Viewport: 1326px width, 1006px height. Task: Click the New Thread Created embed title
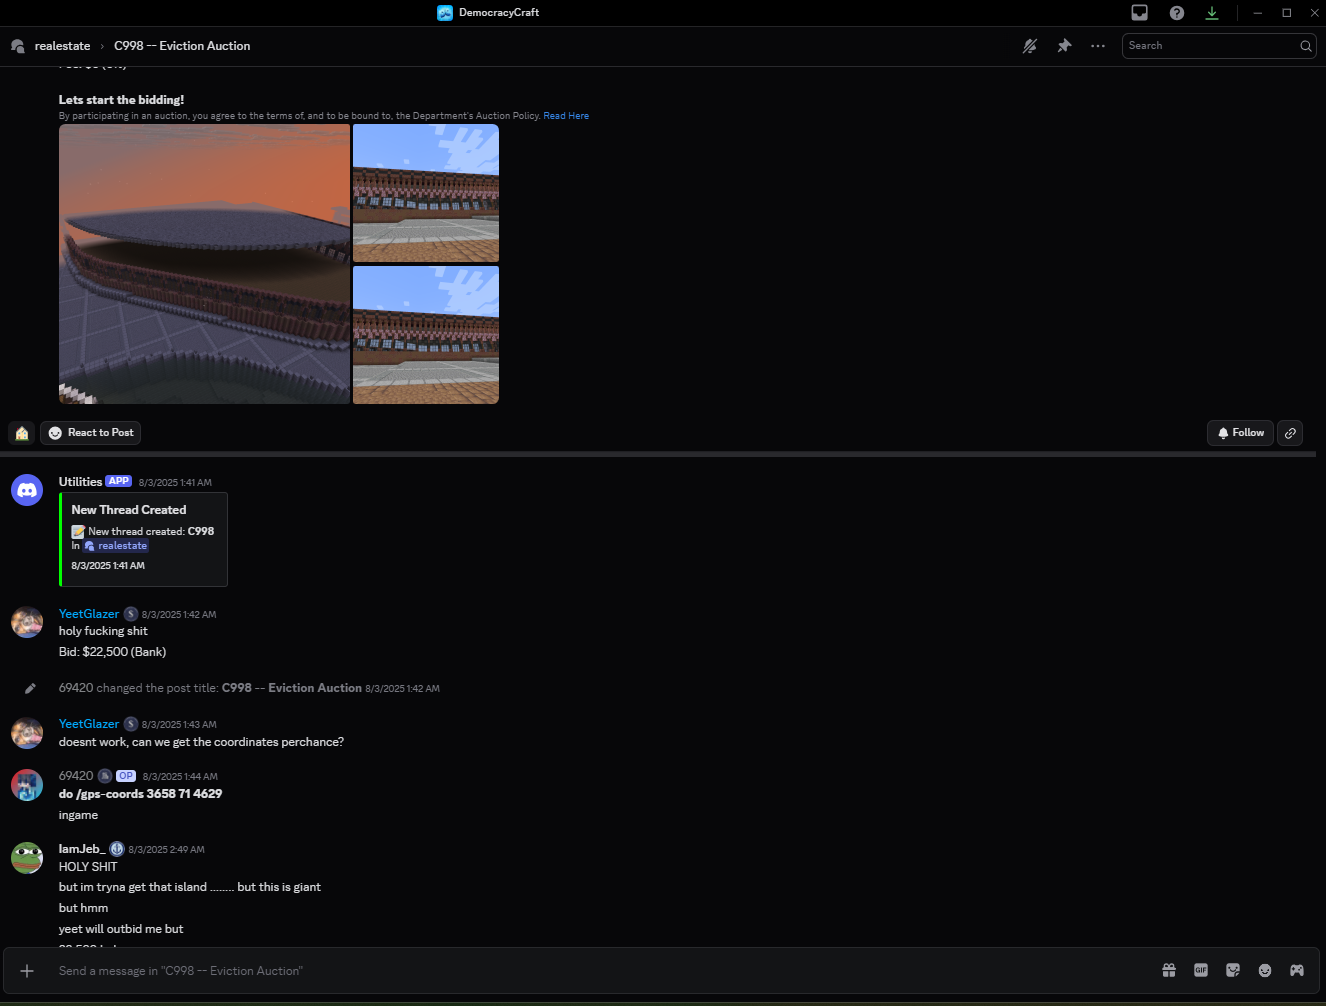[129, 510]
